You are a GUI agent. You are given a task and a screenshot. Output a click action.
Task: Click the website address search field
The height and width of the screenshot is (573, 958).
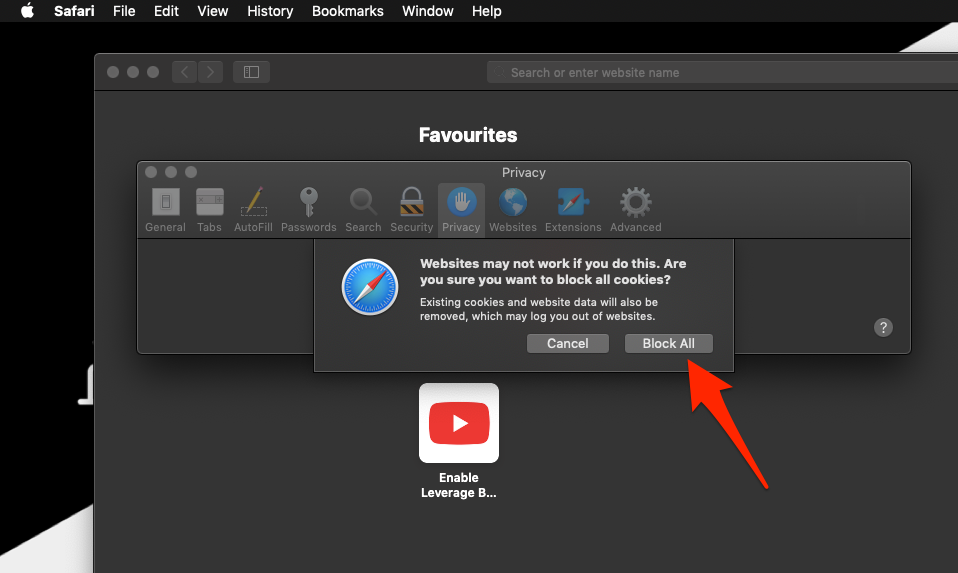pos(700,72)
